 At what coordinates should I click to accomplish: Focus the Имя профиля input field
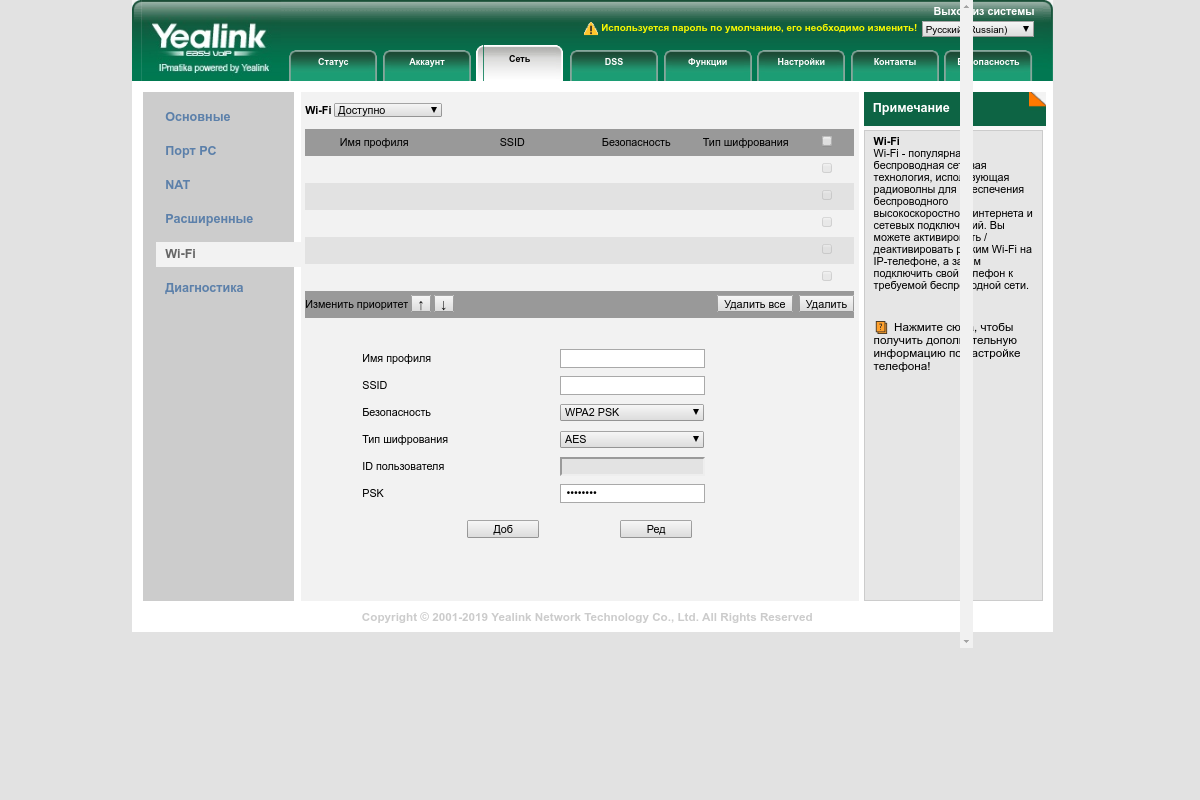coord(632,358)
